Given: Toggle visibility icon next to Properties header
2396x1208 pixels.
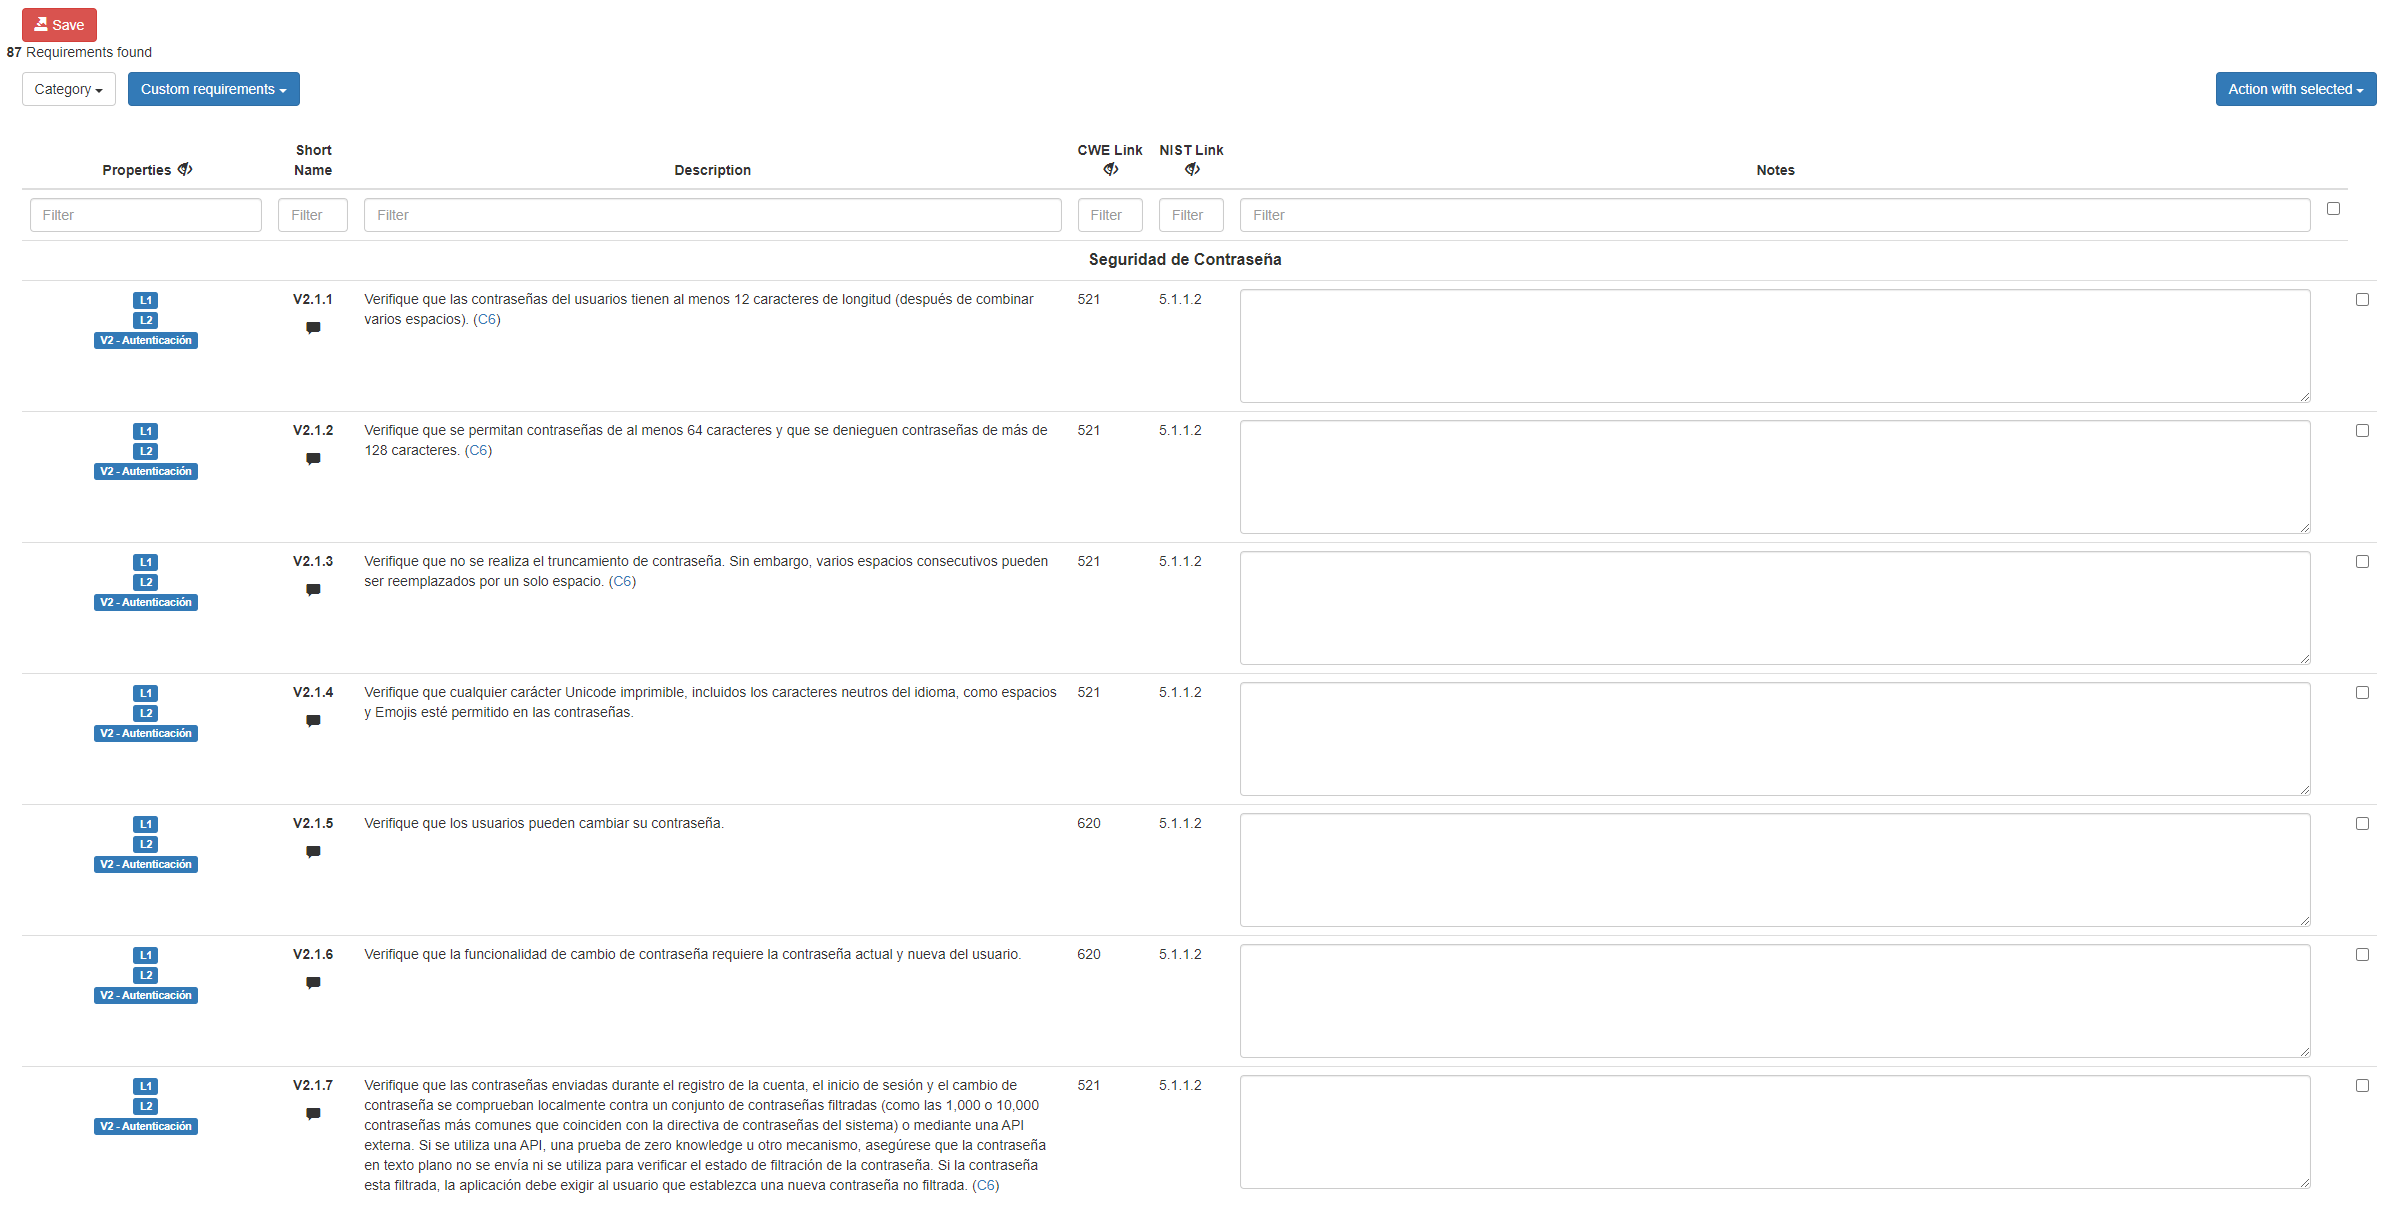Looking at the screenshot, I should point(185,170).
